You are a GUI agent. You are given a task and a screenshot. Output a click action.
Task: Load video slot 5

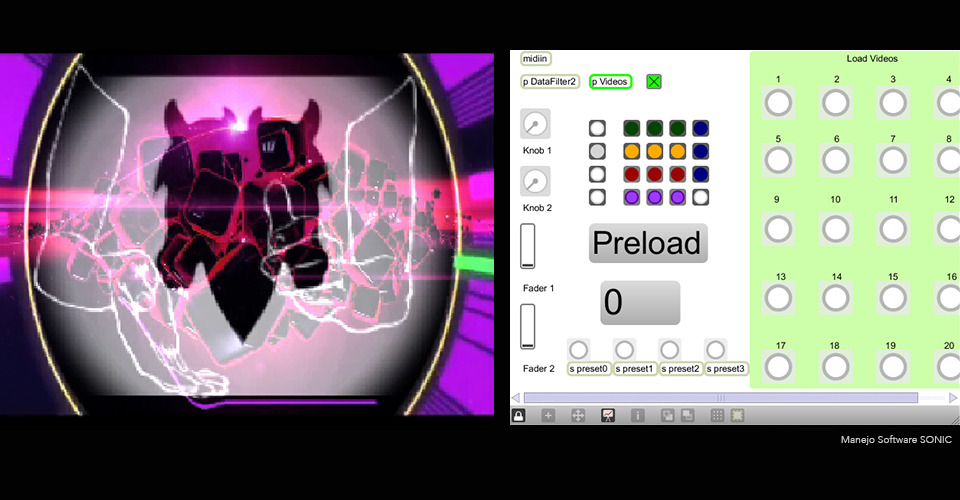click(778, 160)
